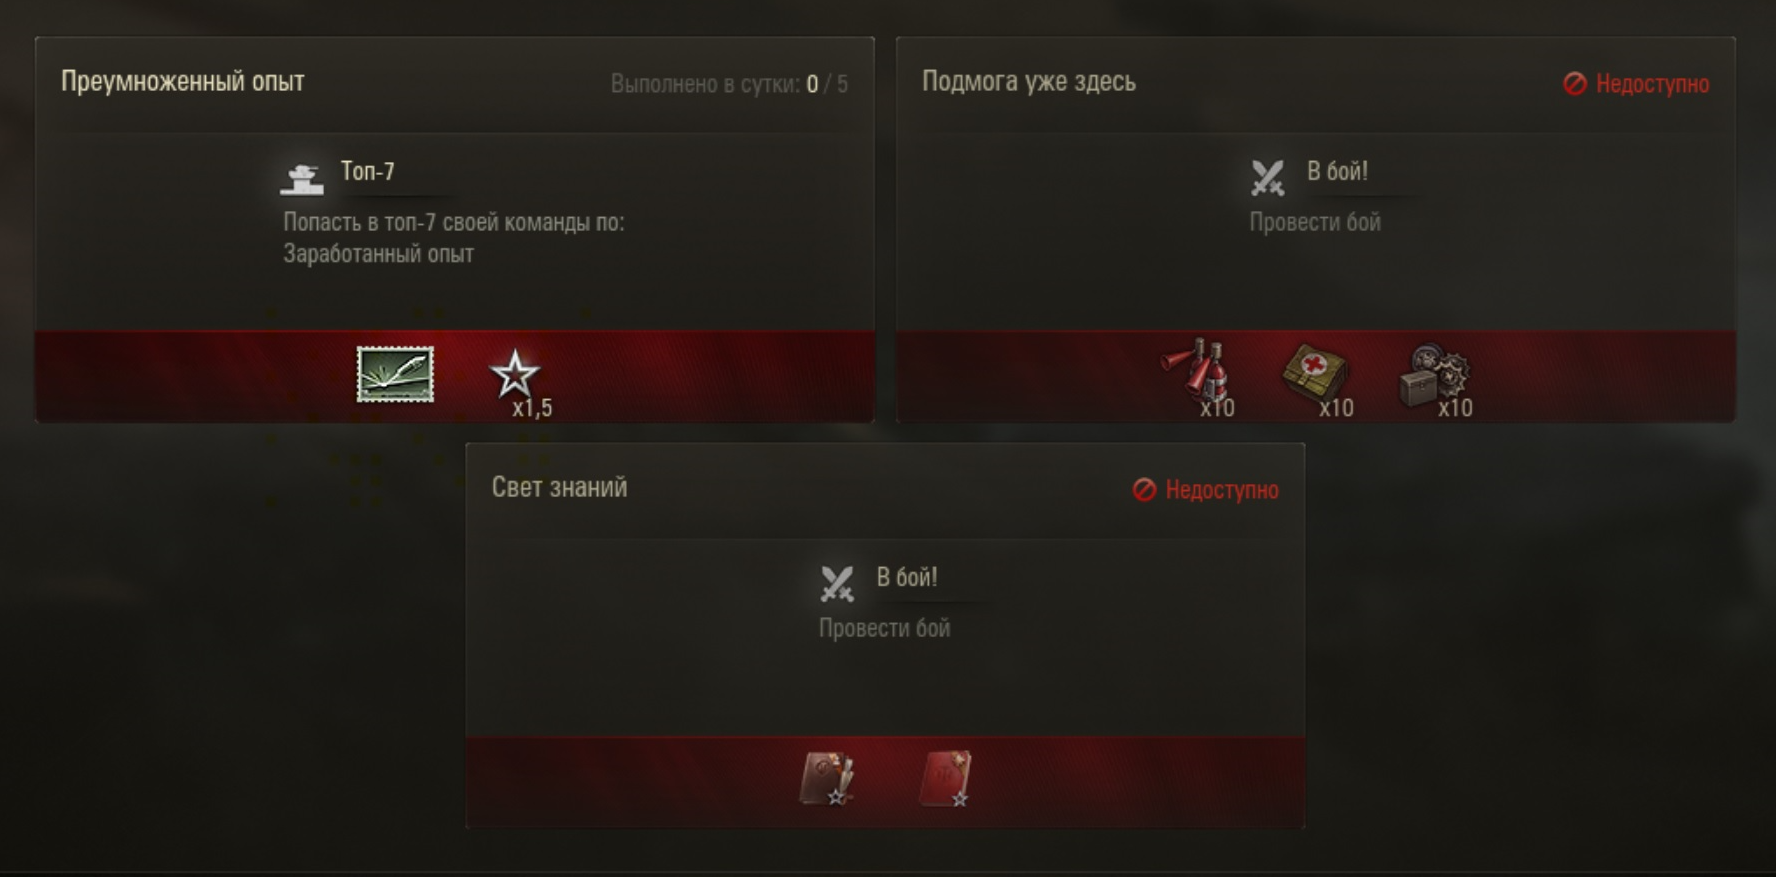Select the Топ-7 condition label
This screenshot has height=877, width=1776.
(368, 171)
